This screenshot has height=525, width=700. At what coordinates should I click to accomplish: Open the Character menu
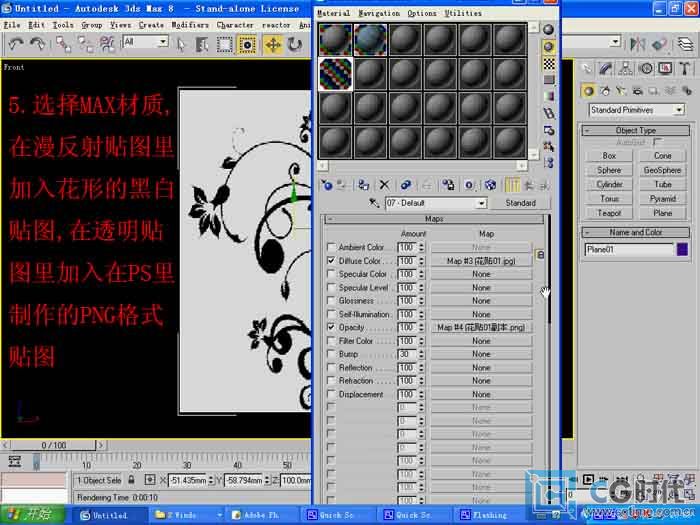point(235,25)
